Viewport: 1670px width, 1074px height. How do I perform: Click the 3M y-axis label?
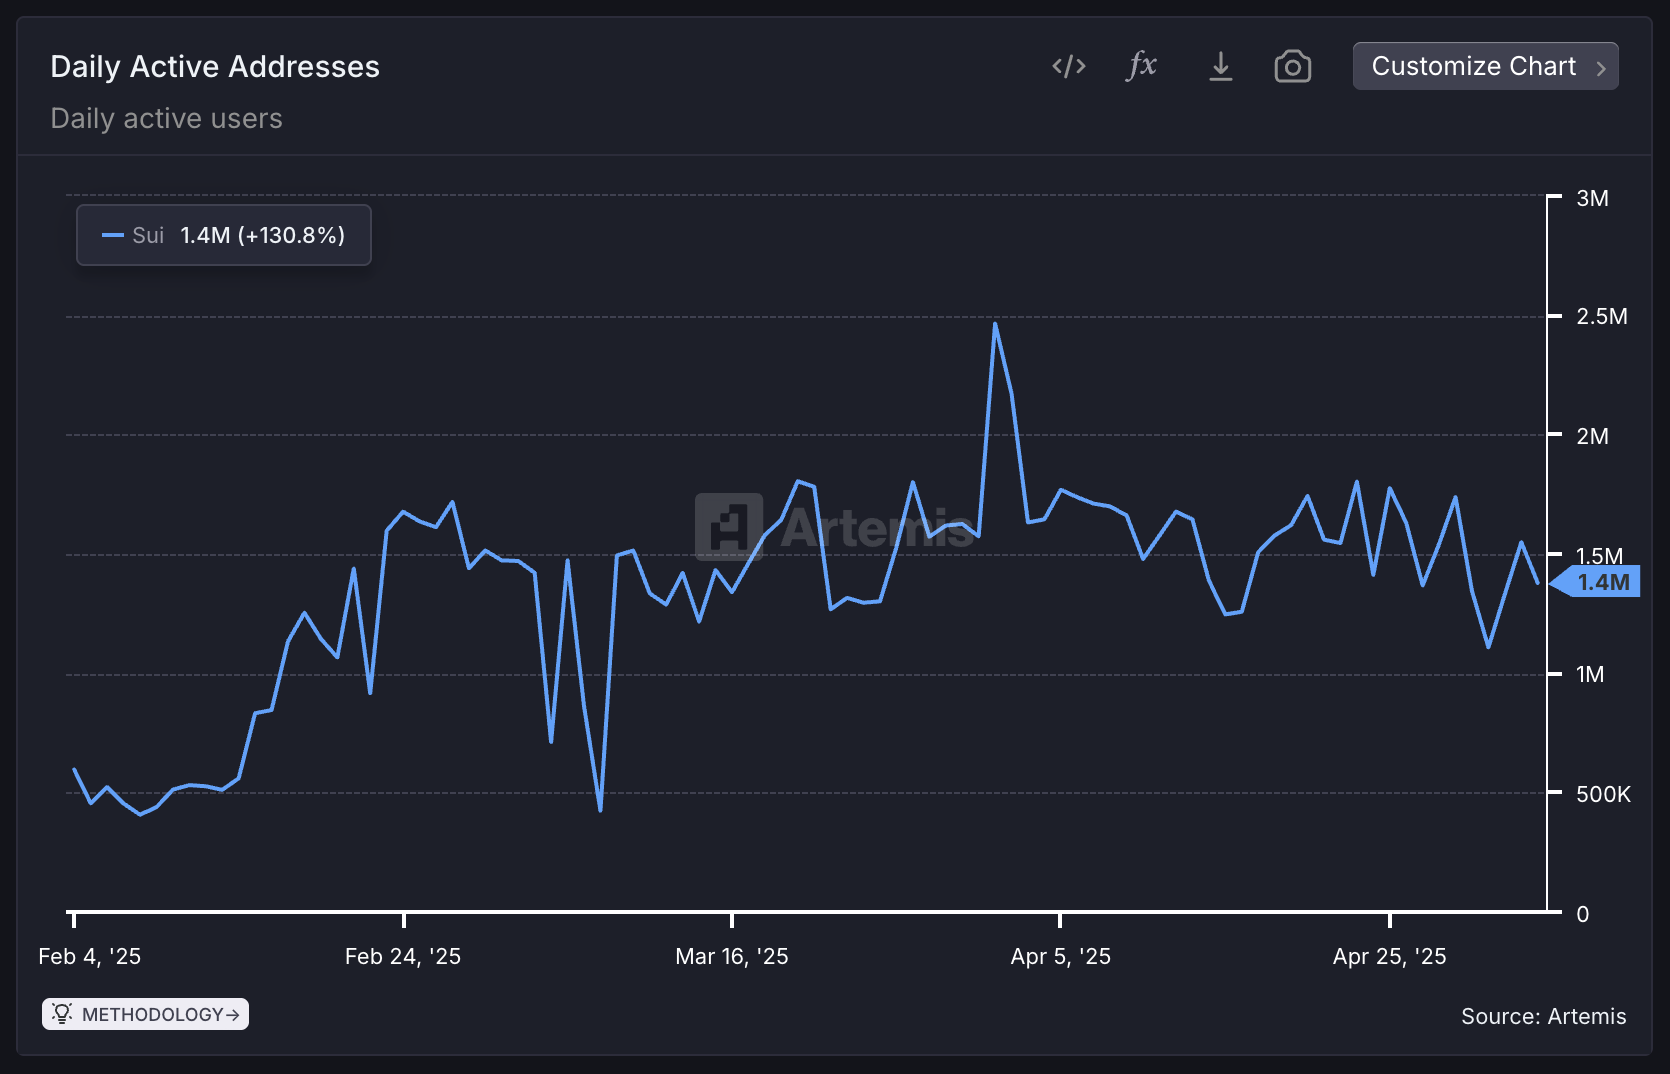pyautogui.click(x=1592, y=198)
